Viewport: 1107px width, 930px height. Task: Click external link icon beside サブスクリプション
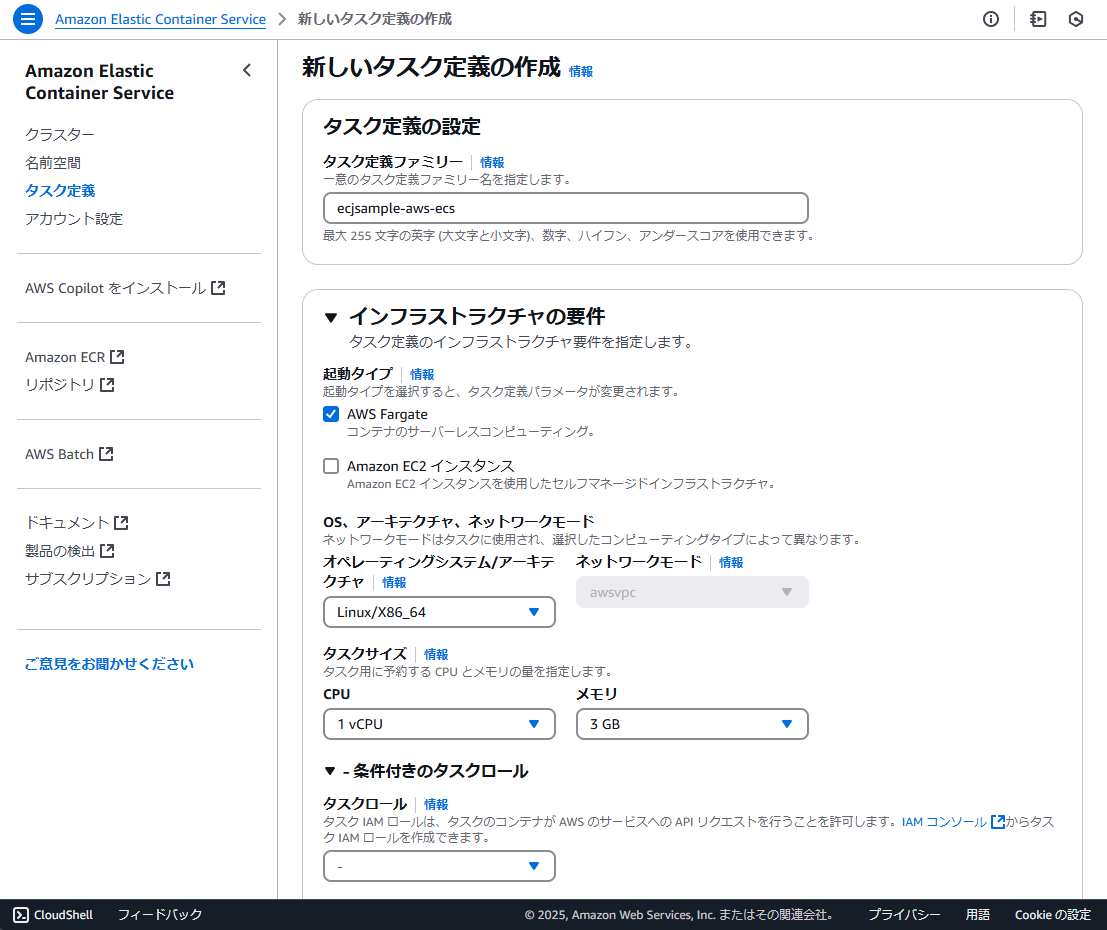pyautogui.click(x=163, y=578)
